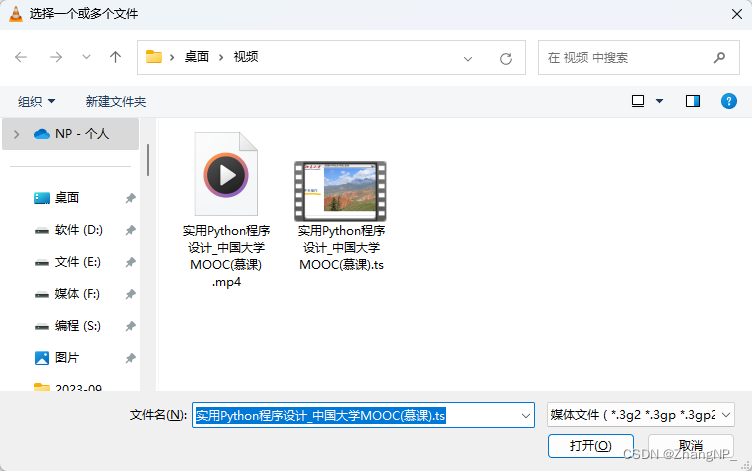
Task: Click the MOOC(慕课).mp4 file name
Action: pos(226,256)
